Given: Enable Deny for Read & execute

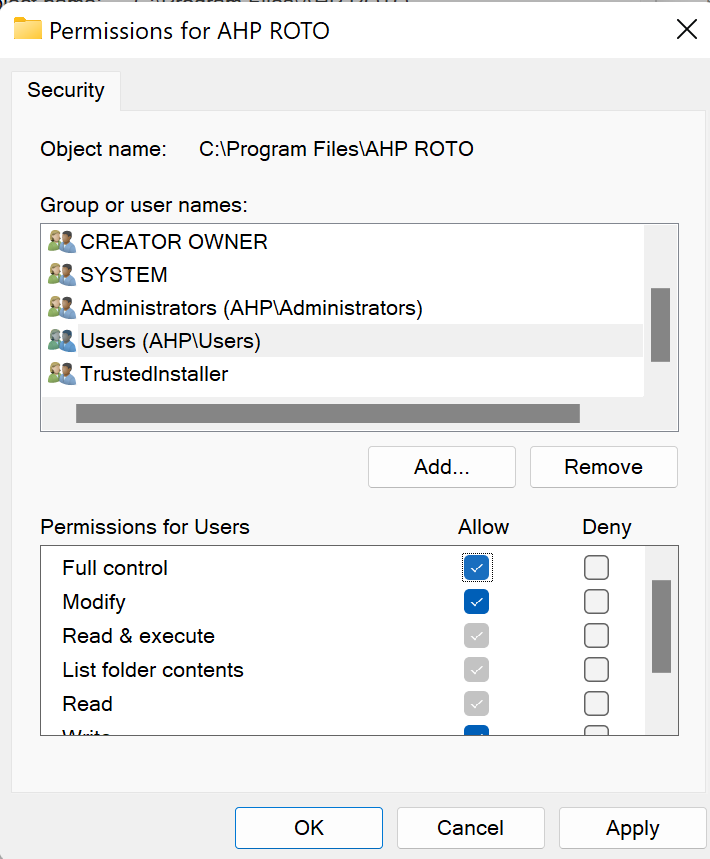Looking at the screenshot, I should (596, 635).
